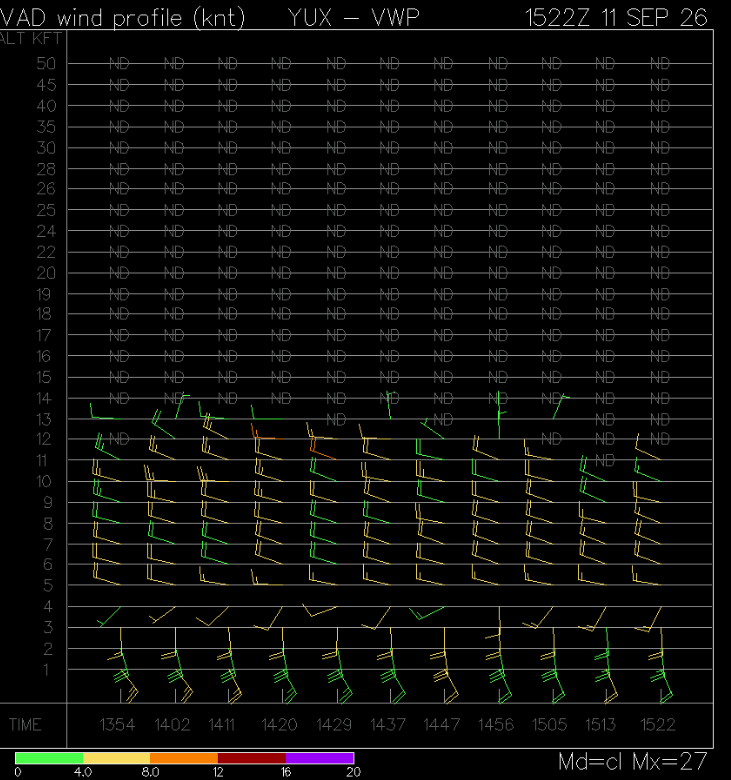Screen dimensions: 731x780
Task: Click the 1354 time label
Action: tap(117, 725)
